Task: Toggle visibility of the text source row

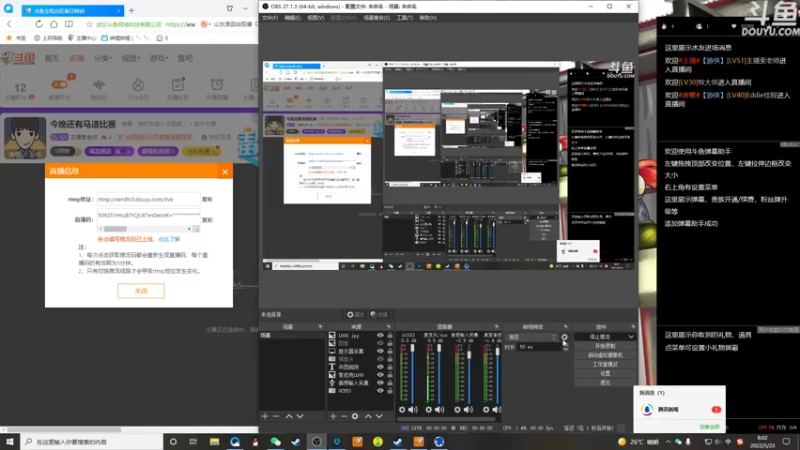Action: point(380,367)
